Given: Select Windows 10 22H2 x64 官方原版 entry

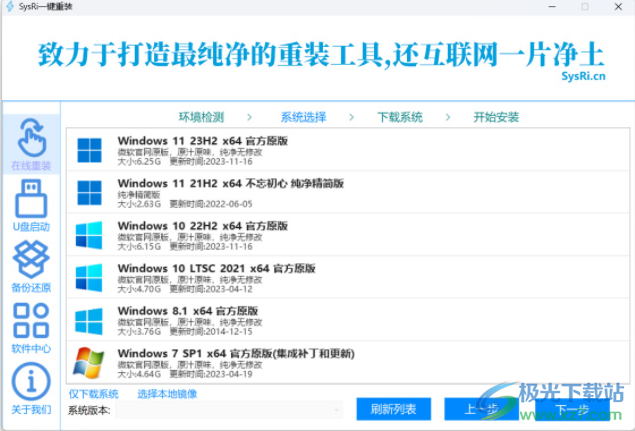Looking at the screenshot, I should click(x=348, y=235).
